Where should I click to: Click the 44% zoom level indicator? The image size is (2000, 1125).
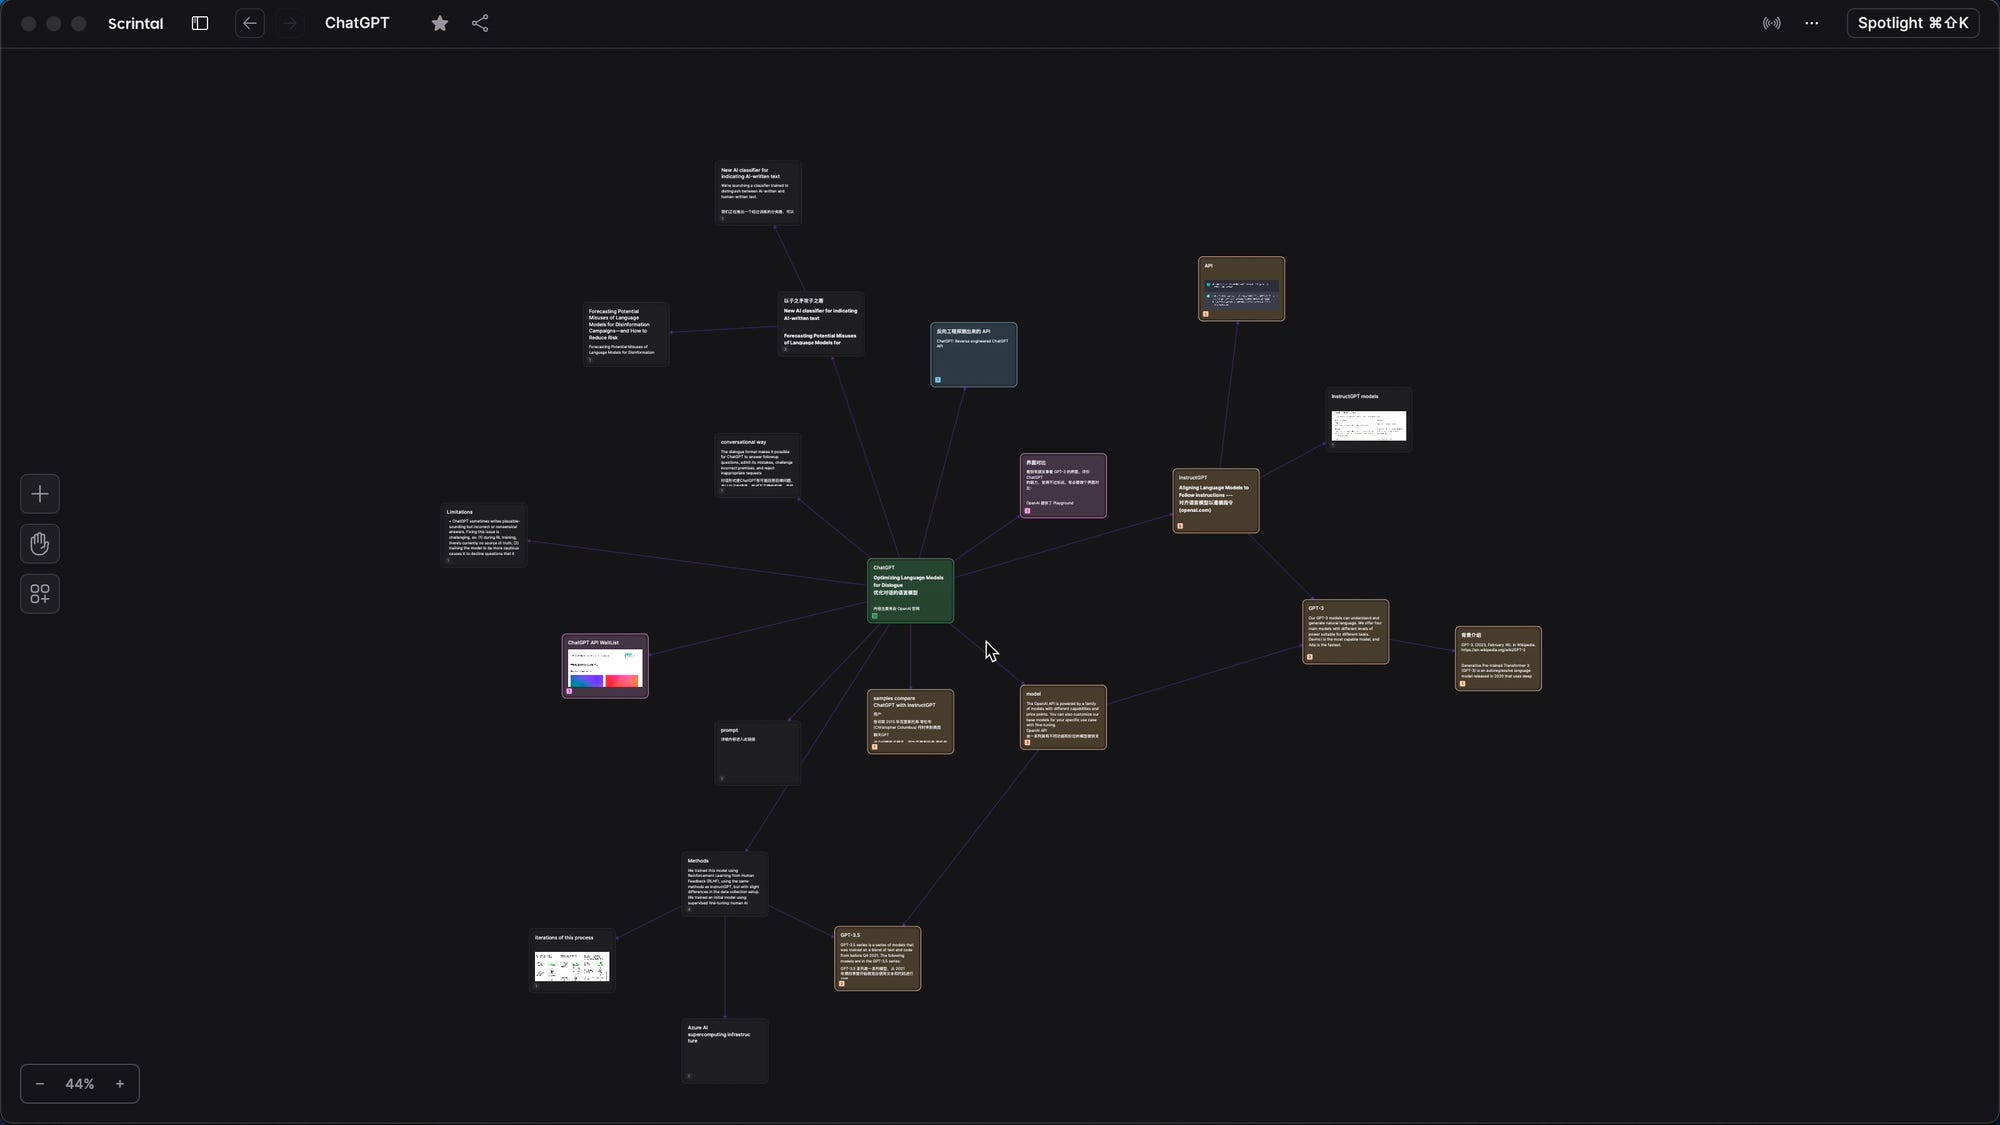(80, 1084)
